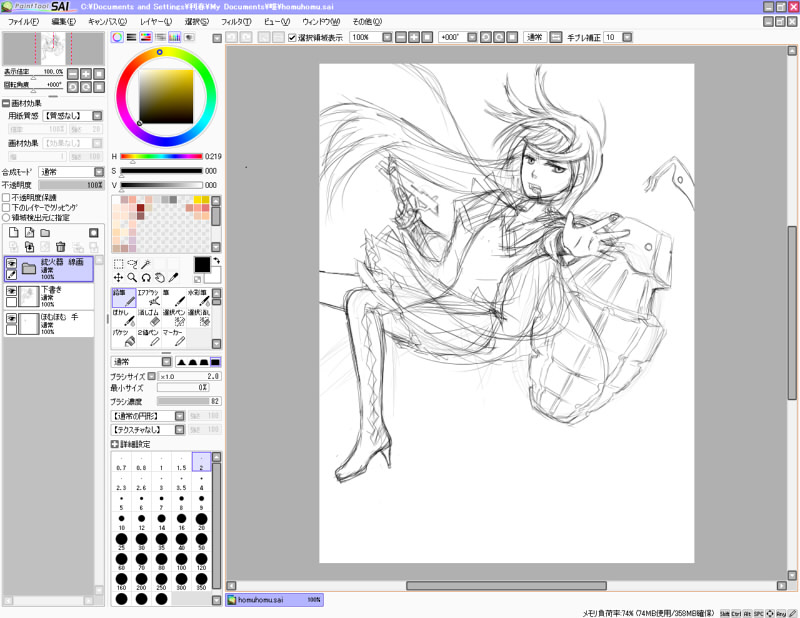Select the 2値ペン (binary pen) tool
This screenshot has width=800, height=618.
[149, 338]
